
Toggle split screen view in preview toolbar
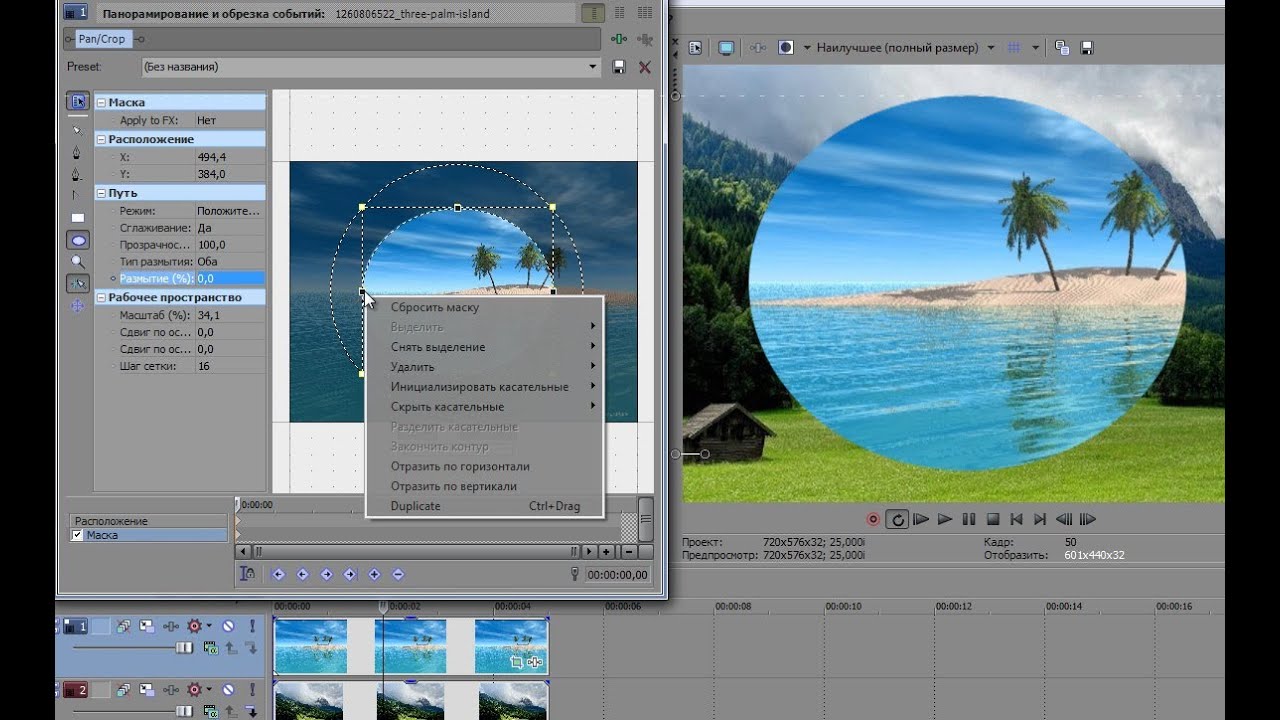pos(786,48)
